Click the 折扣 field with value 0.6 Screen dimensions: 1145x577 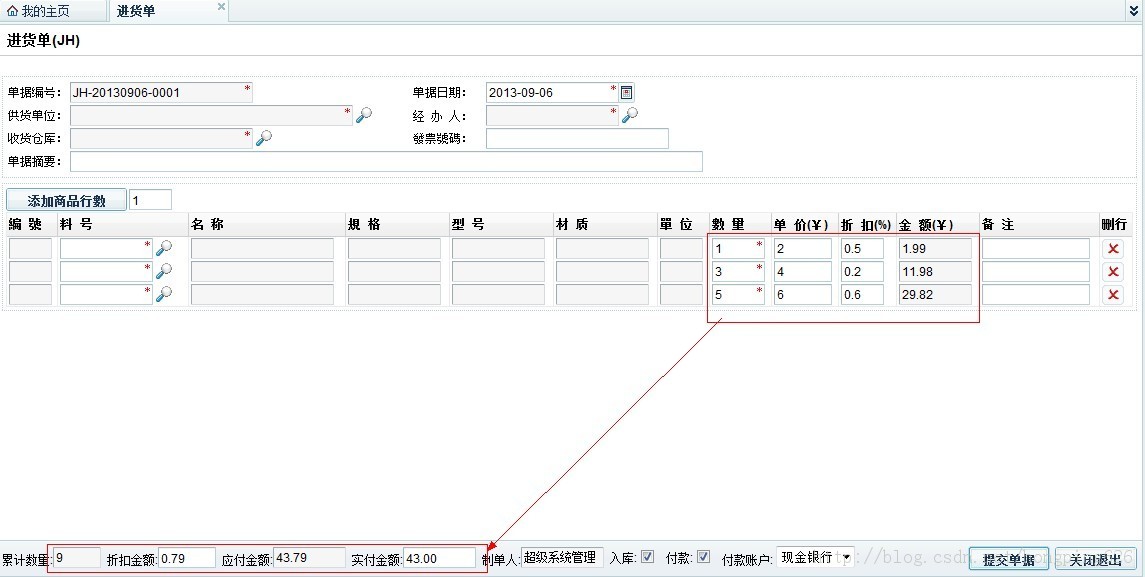[x=862, y=294]
